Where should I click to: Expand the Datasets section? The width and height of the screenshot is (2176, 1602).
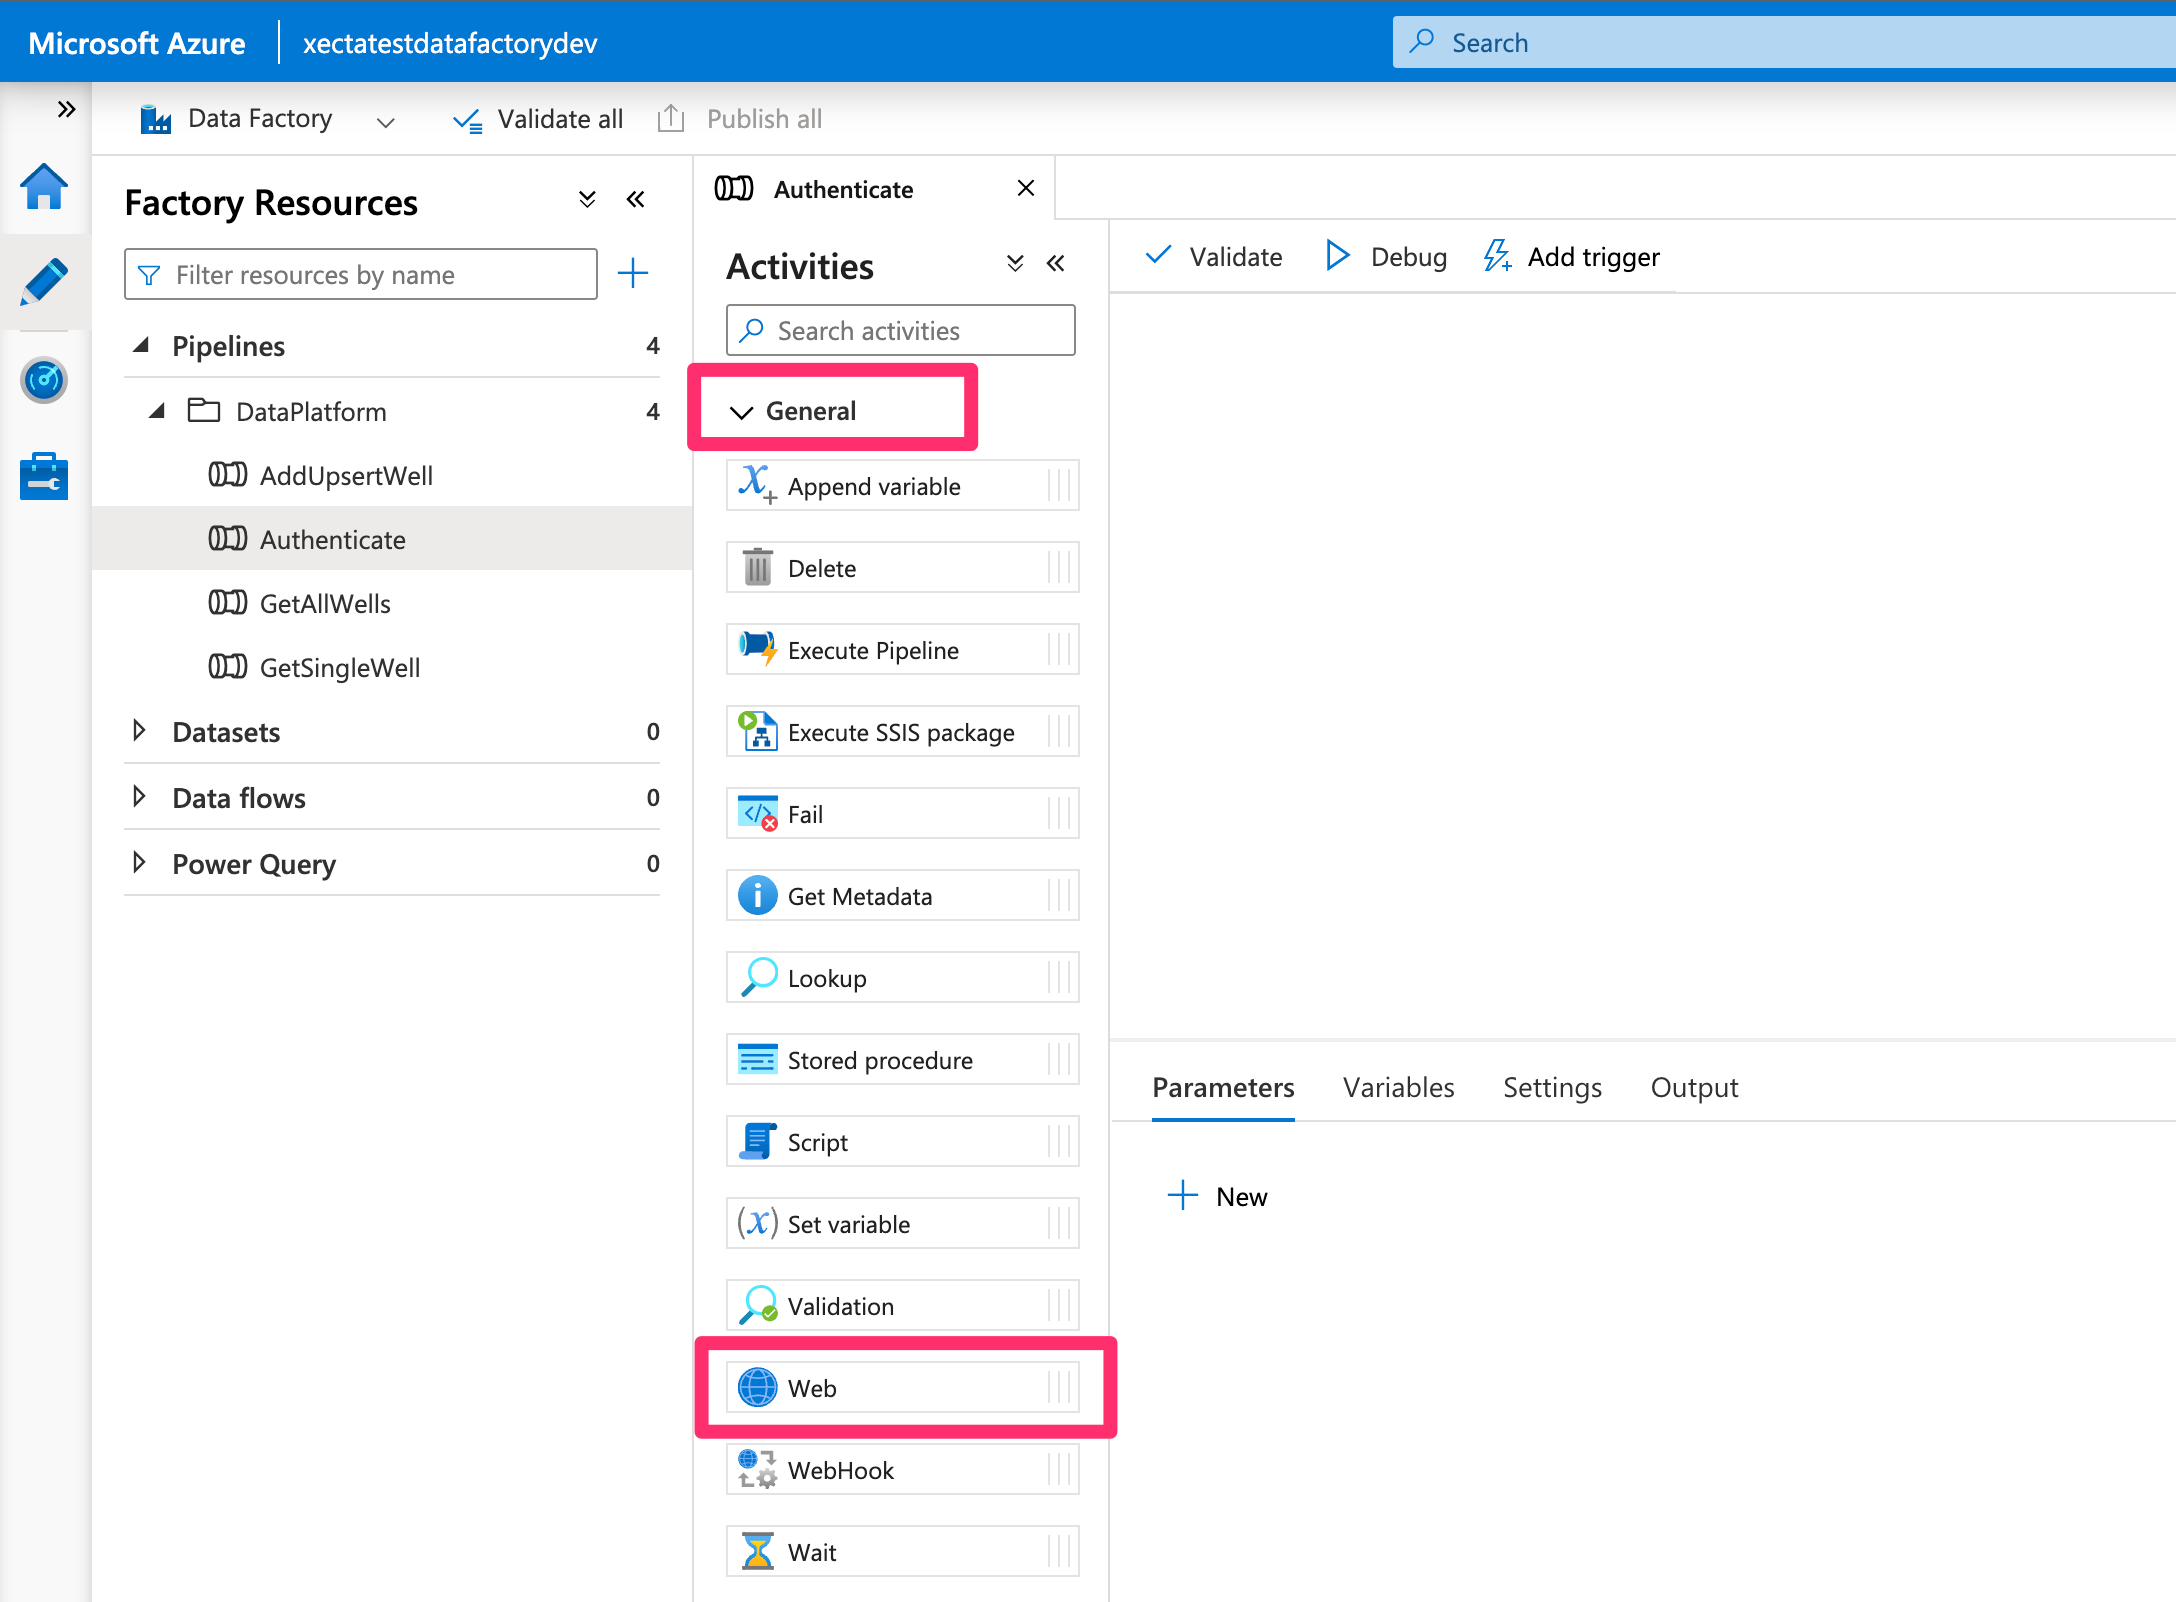140,731
